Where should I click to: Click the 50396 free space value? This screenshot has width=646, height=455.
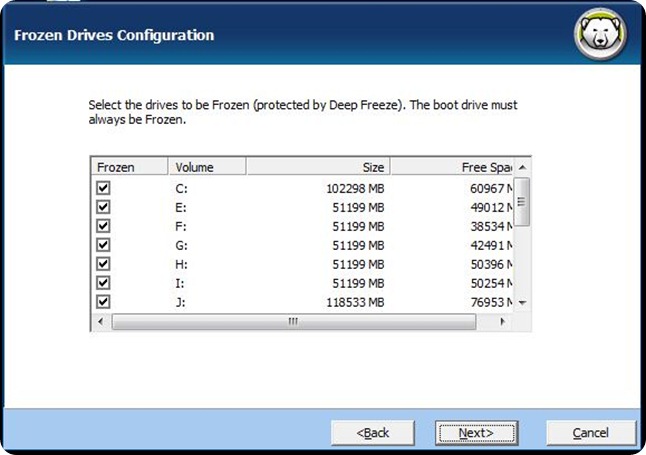492,265
